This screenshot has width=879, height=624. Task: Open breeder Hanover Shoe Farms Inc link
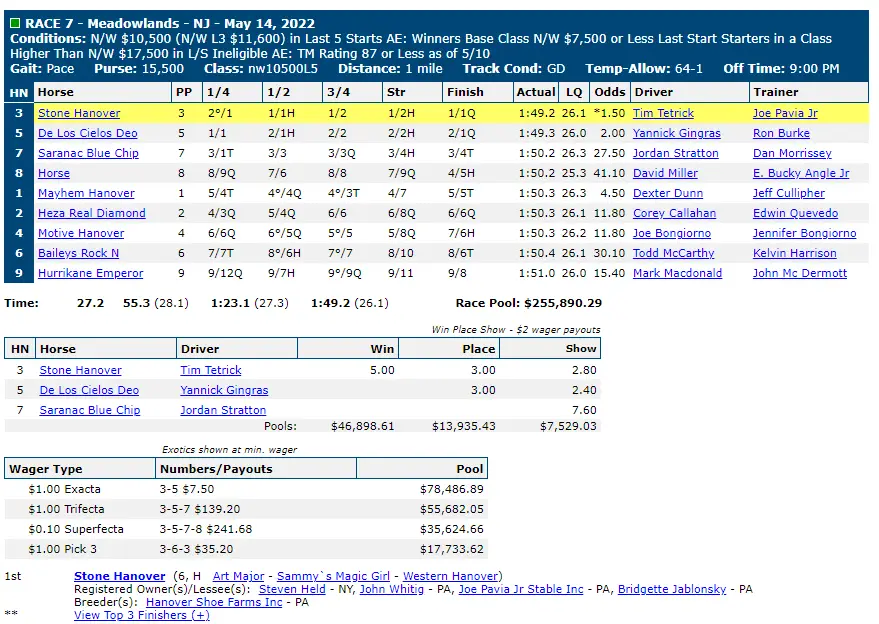click(214, 602)
